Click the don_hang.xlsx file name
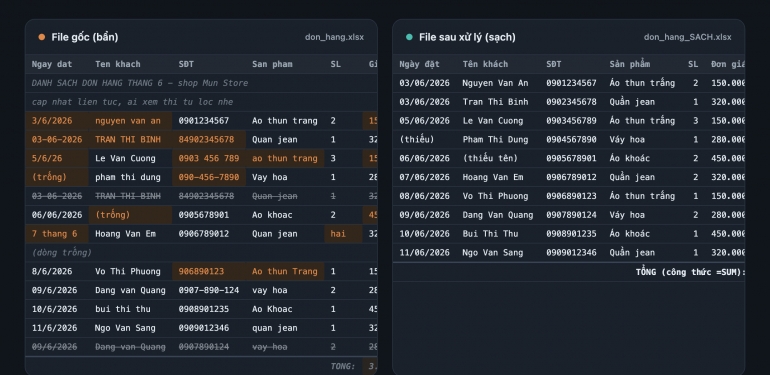Image resolution: width=770 pixels, height=375 pixels. [334, 37]
